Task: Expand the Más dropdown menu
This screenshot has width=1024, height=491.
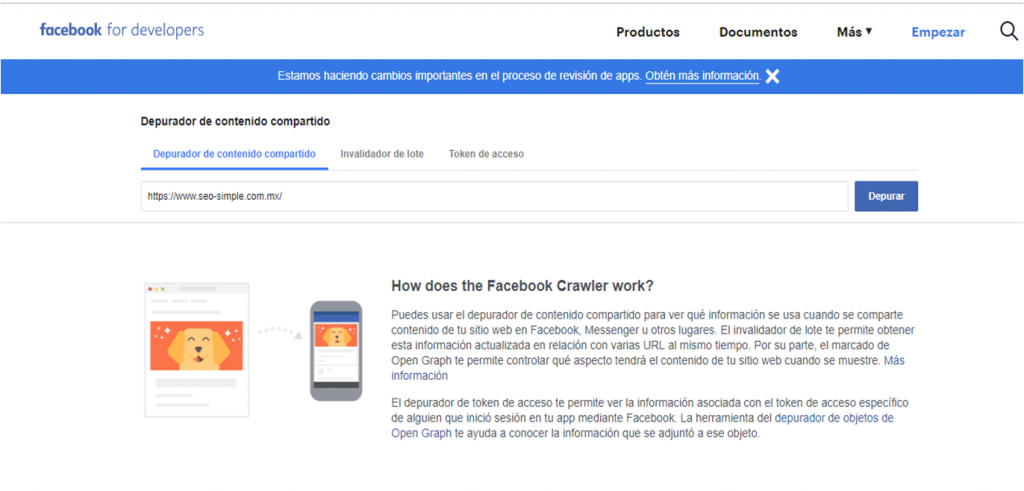Action: tap(854, 32)
